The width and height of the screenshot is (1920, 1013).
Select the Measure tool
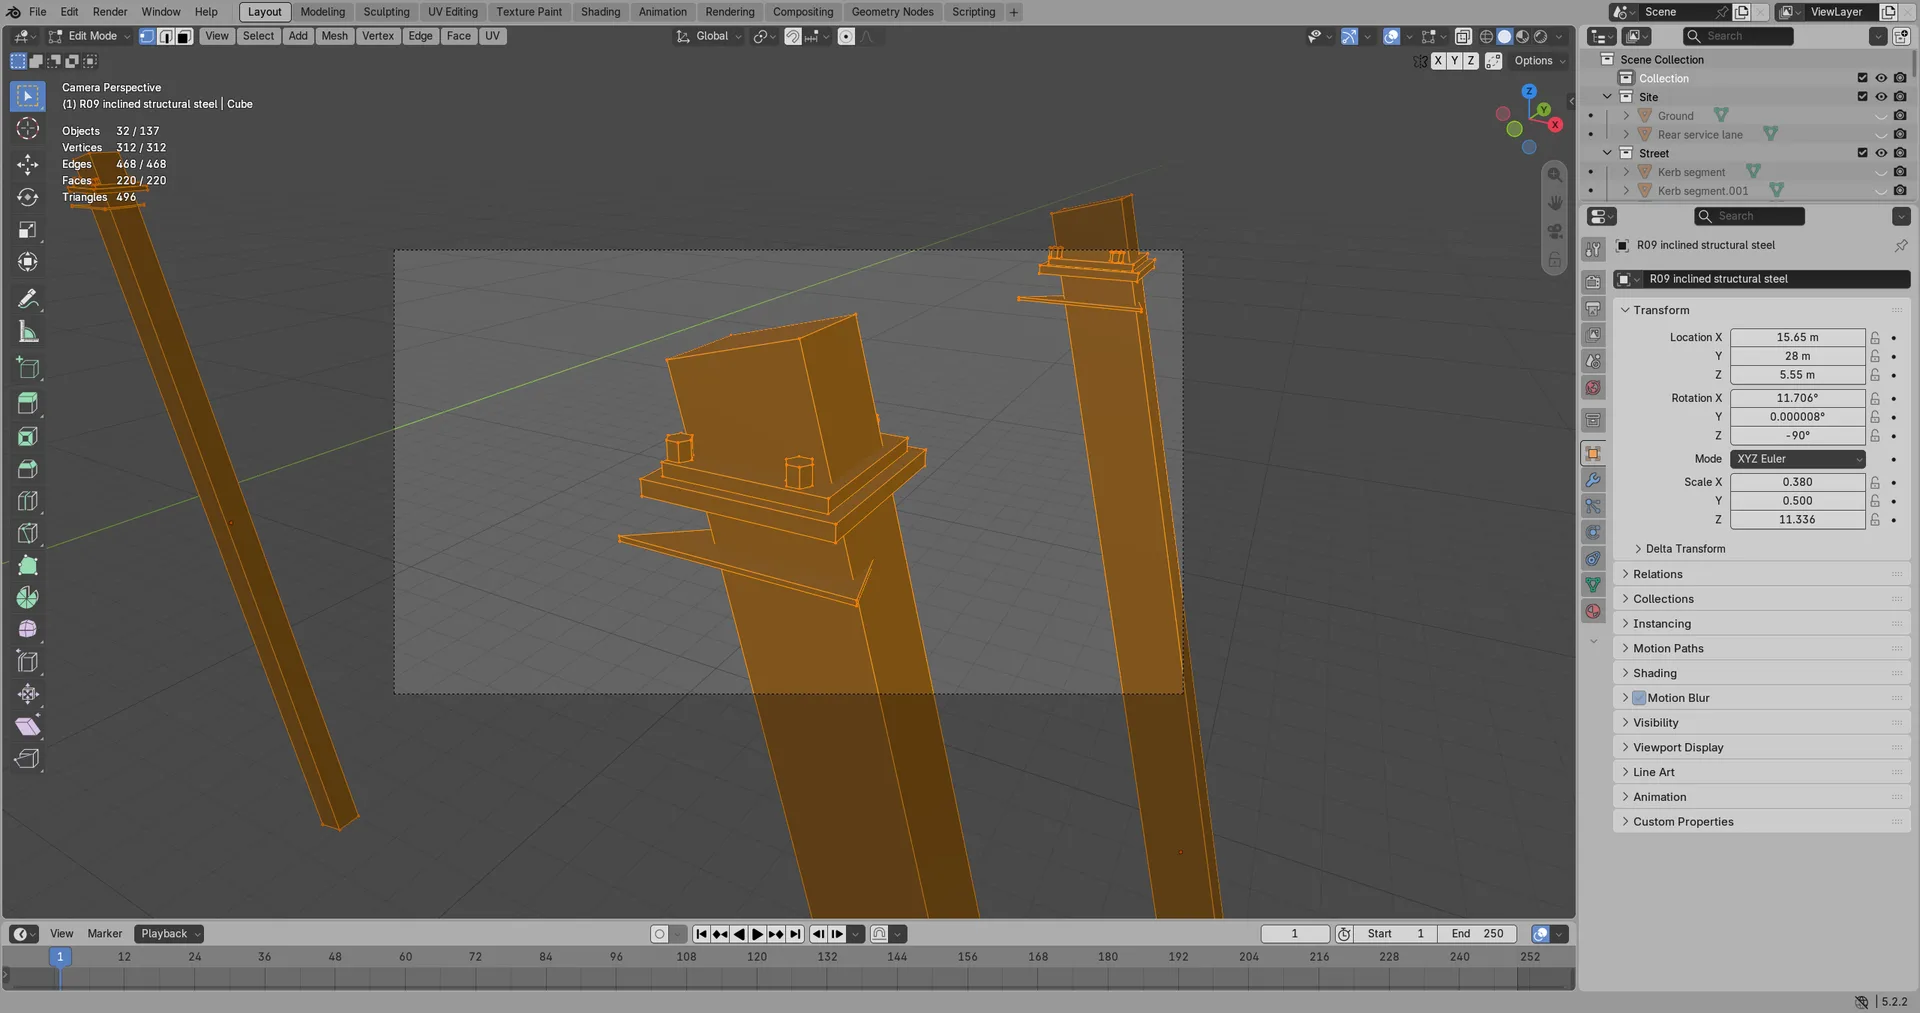[28, 332]
